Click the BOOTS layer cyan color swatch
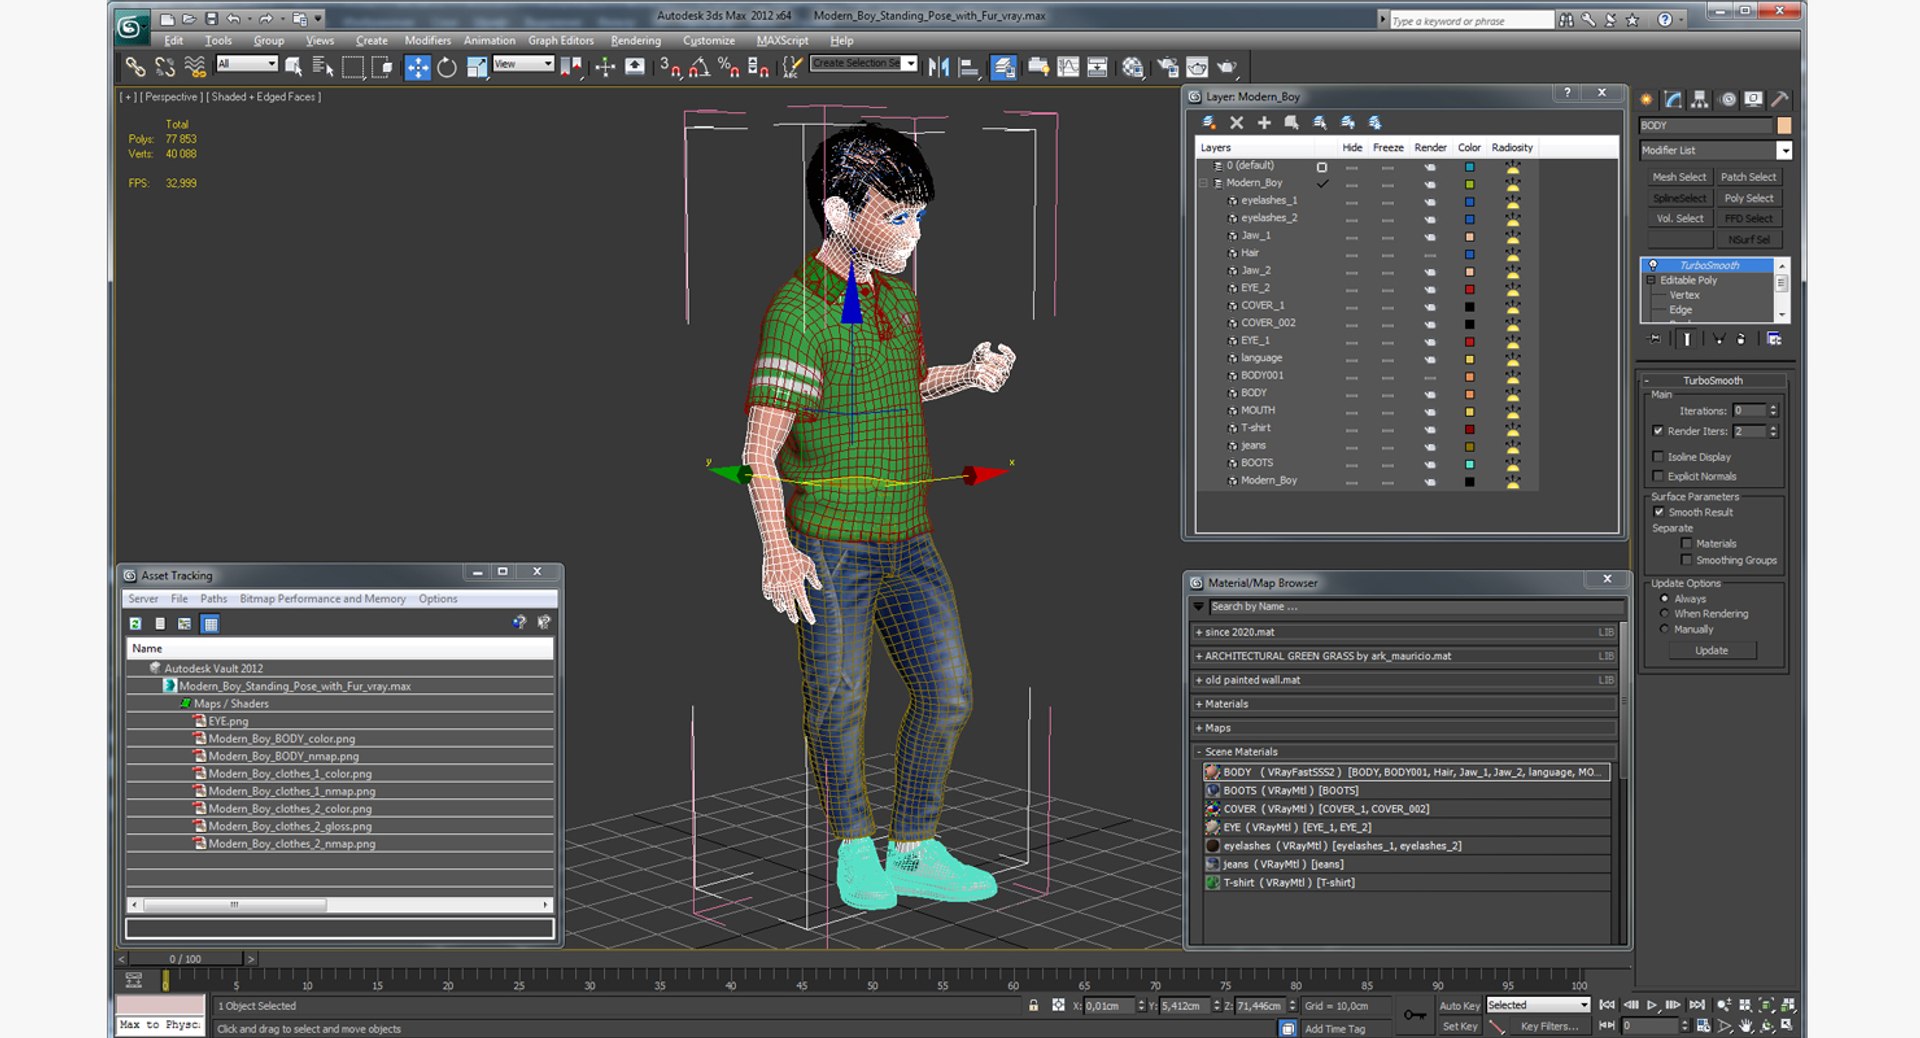This screenshot has width=1920, height=1038. coord(1469,464)
